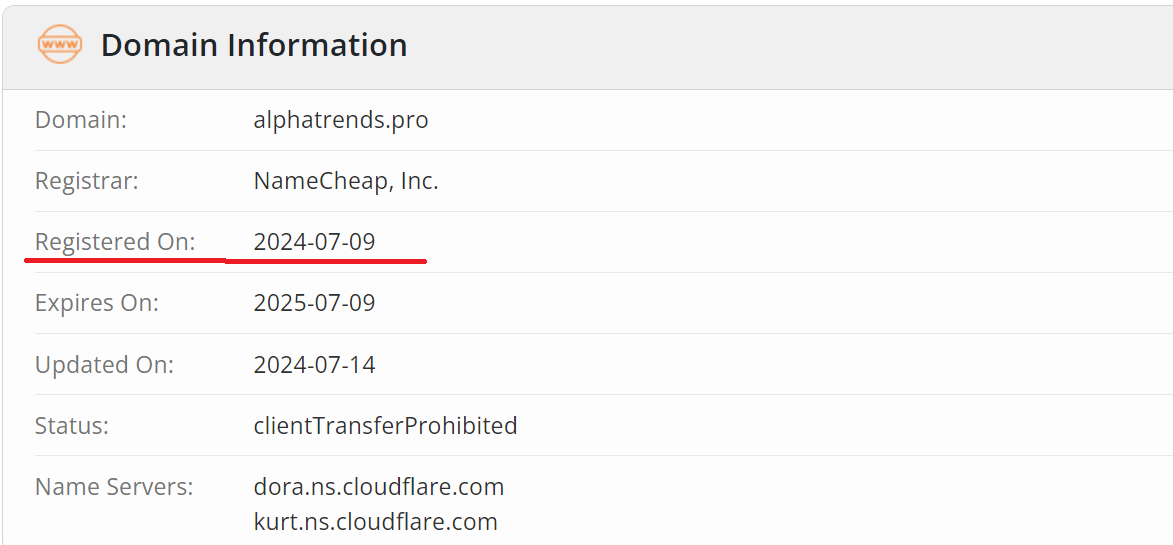Click the orange www globe icon
Screen dimensions: 1173x545
click(x=59, y=45)
